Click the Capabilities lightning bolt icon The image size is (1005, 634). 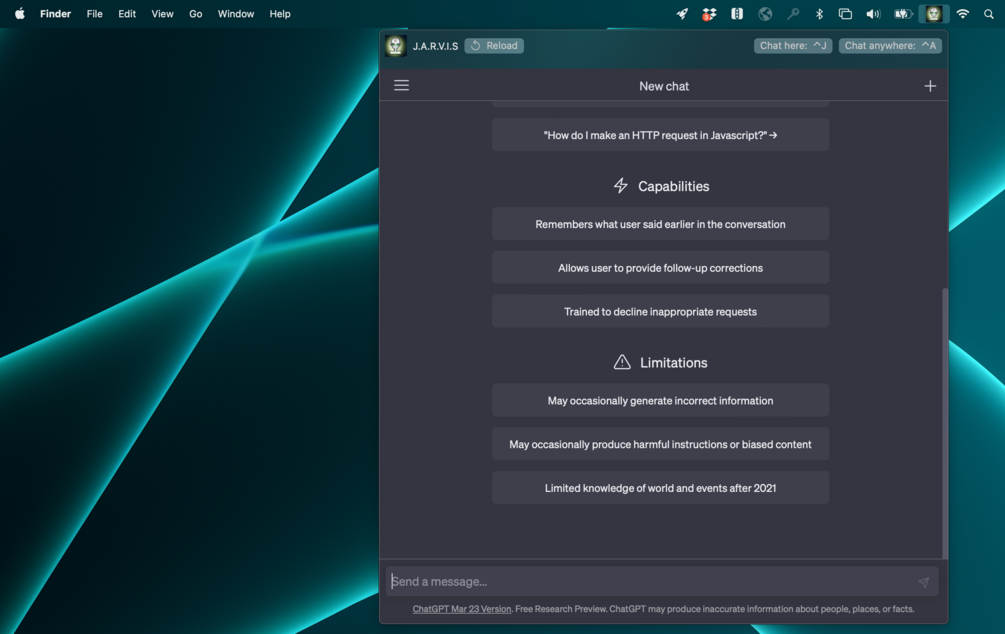pyautogui.click(x=620, y=186)
